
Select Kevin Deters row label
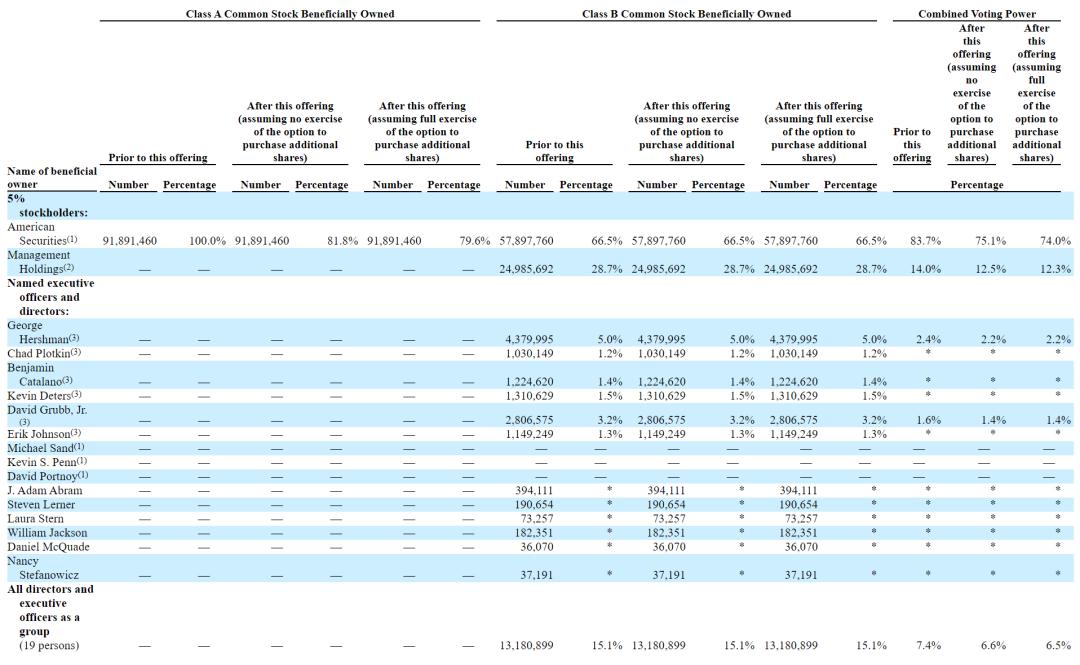(x=44, y=395)
